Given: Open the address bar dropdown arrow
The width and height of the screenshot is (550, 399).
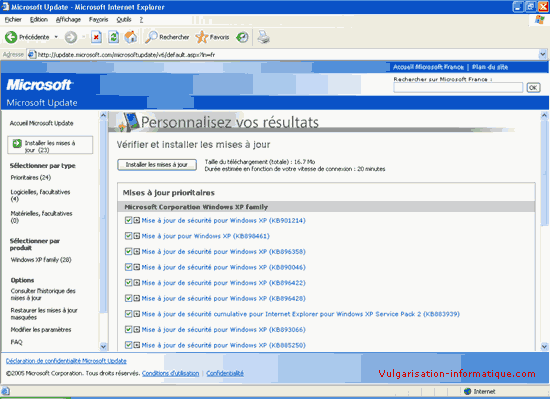Looking at the screenshot, I should coord(542,54).
